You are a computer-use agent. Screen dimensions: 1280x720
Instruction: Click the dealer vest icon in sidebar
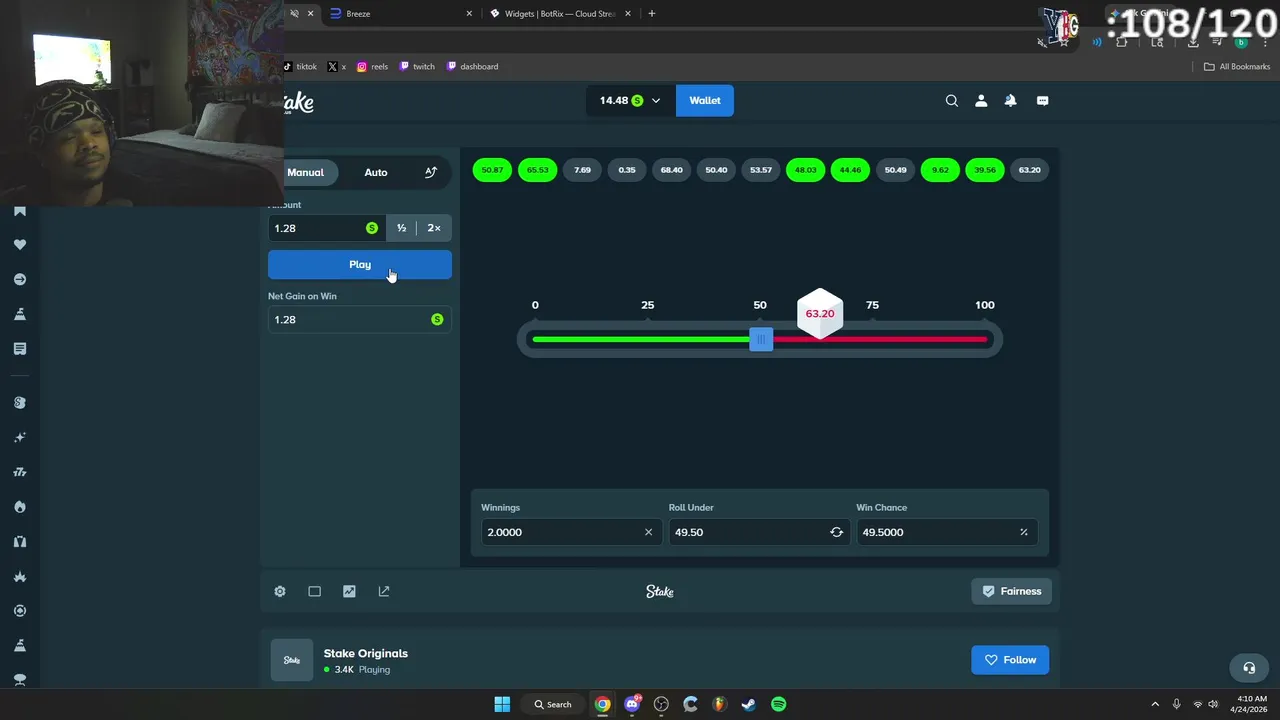[x=19, y=542]
